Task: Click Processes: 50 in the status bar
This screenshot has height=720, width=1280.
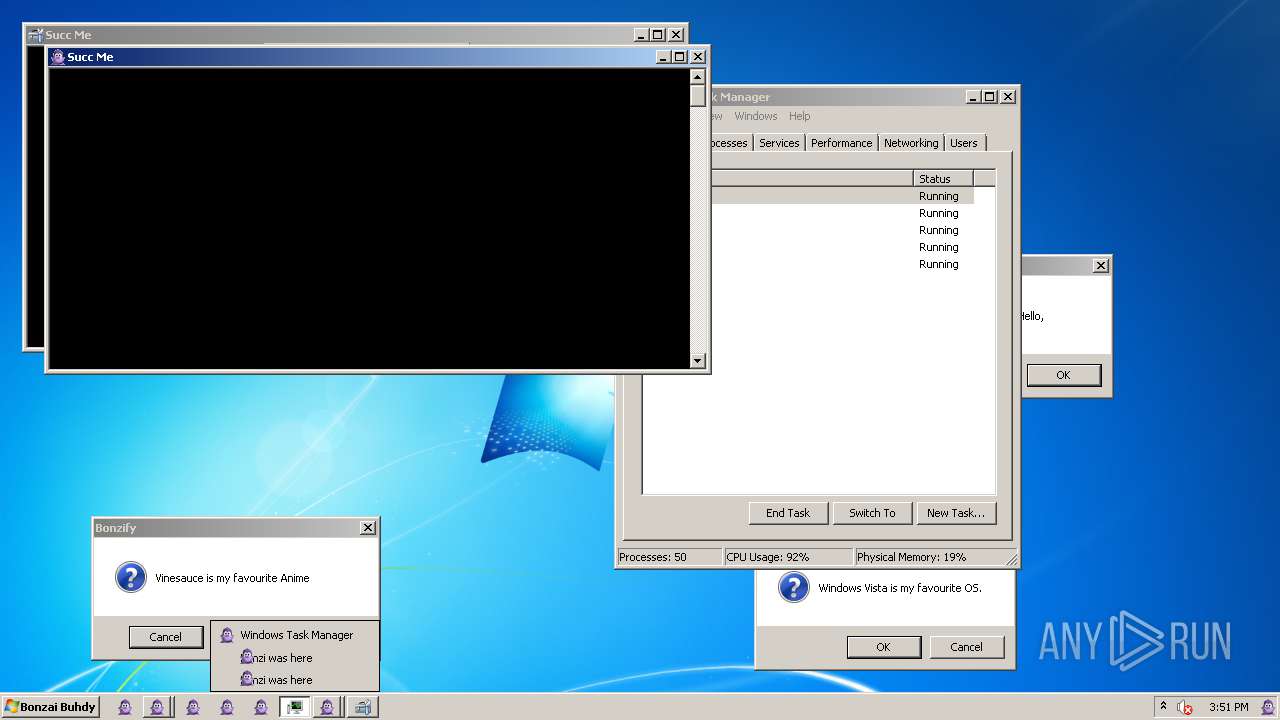Action: tap(668, 557)
